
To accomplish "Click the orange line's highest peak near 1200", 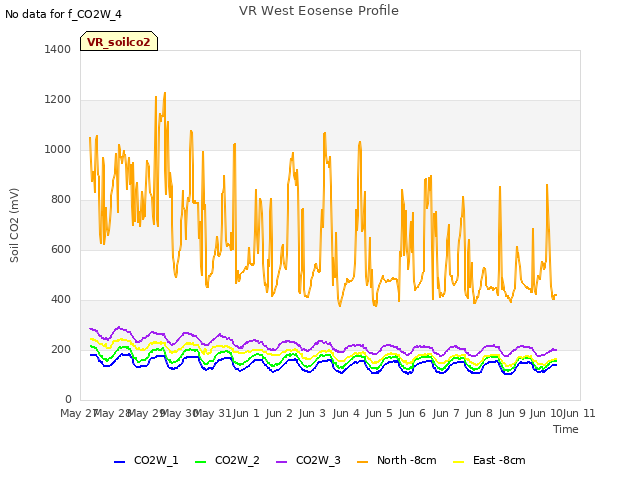I will pyautogui.click(x=165, y=93).
